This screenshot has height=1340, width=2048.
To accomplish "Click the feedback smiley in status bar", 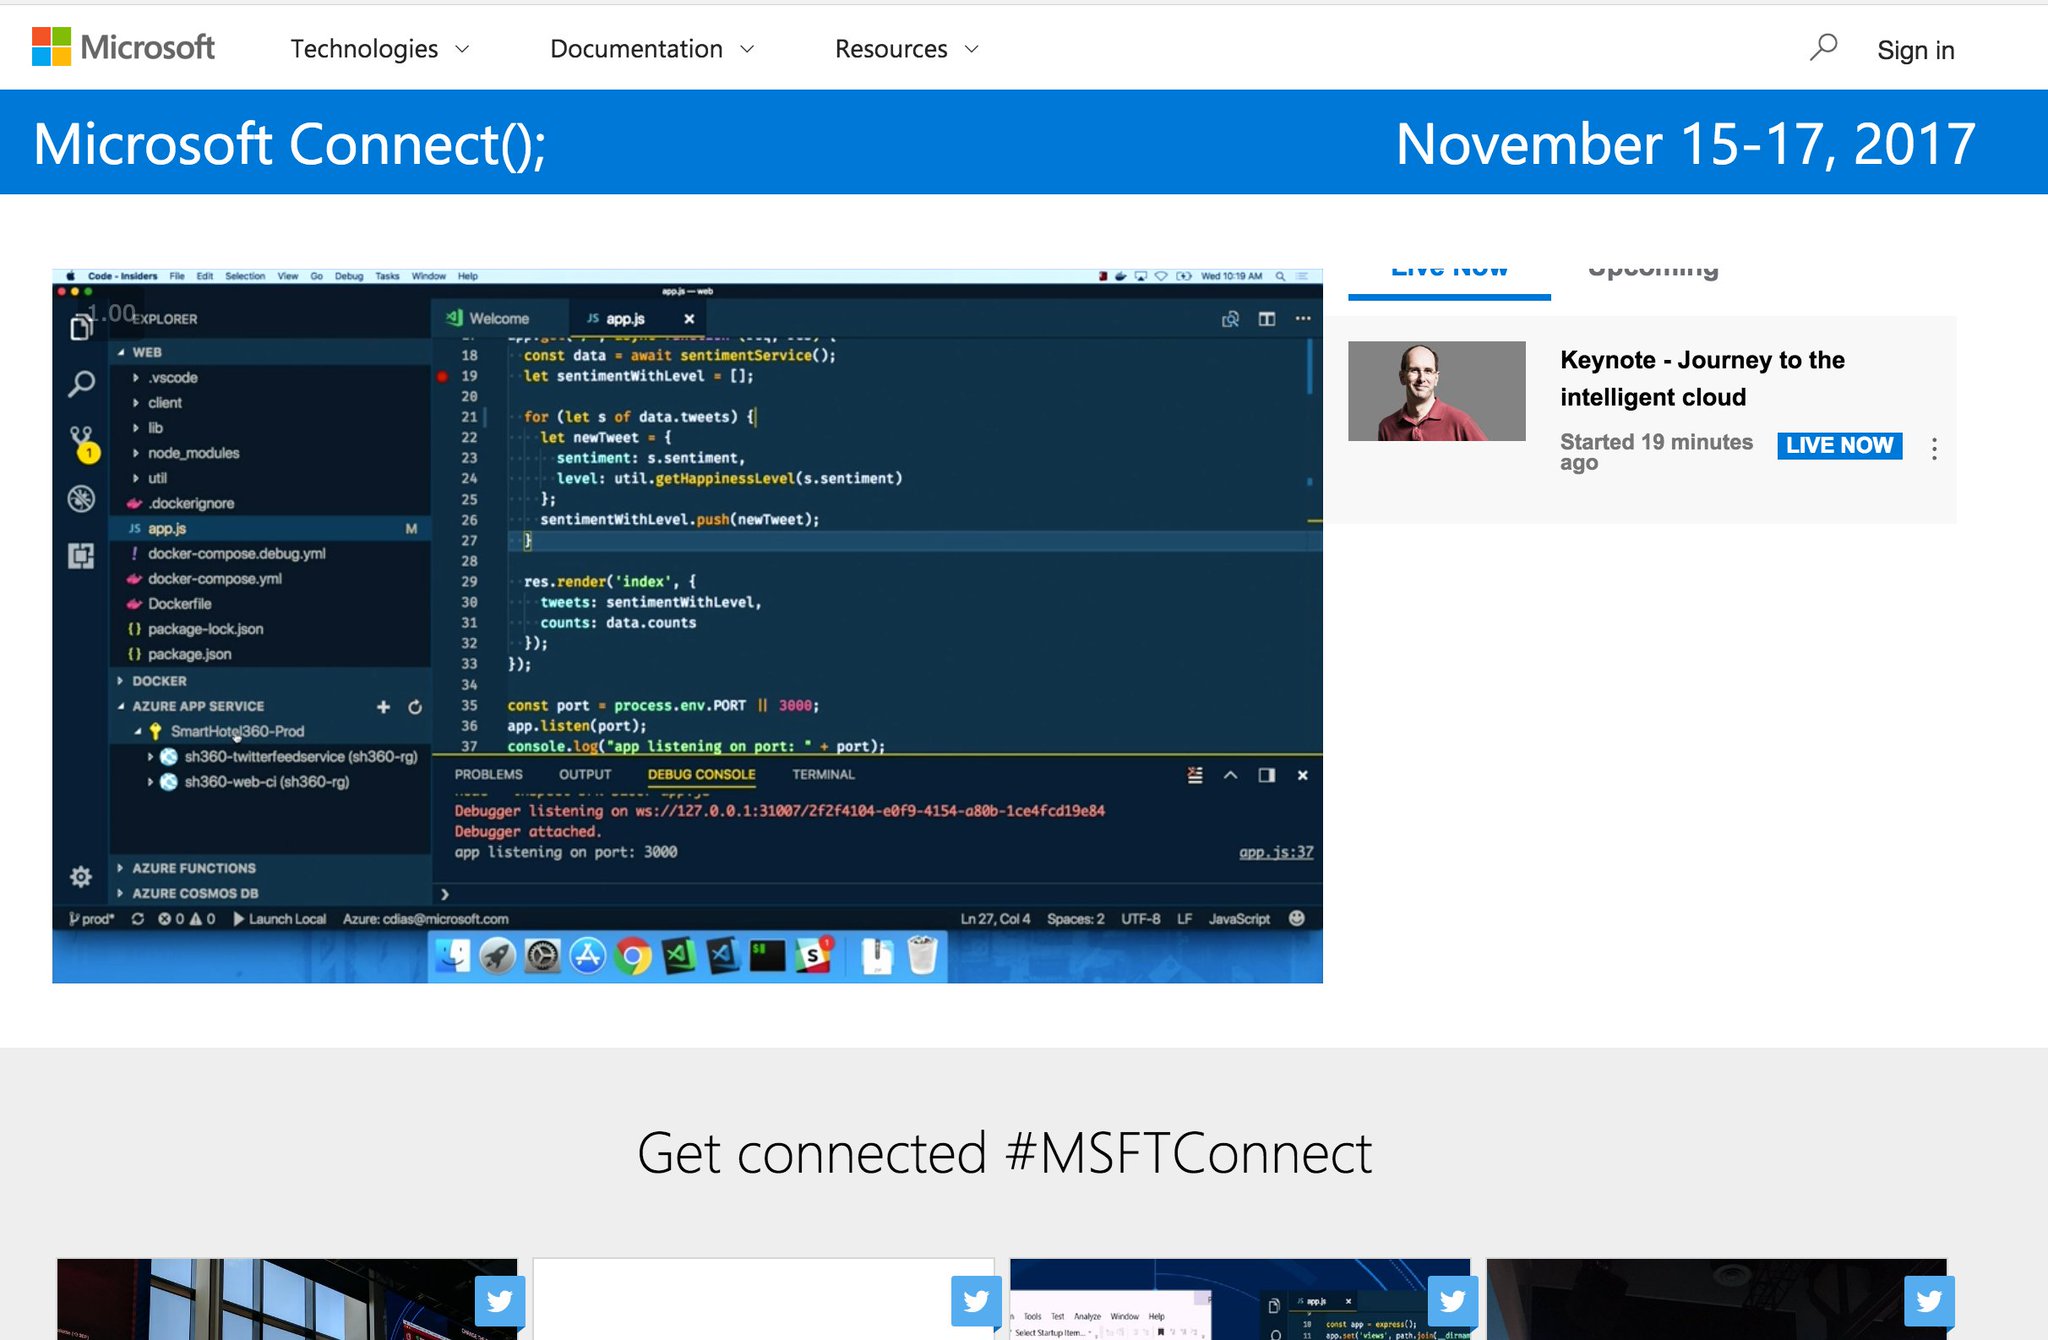I will pyautogui.click(x=1297, y=918).
